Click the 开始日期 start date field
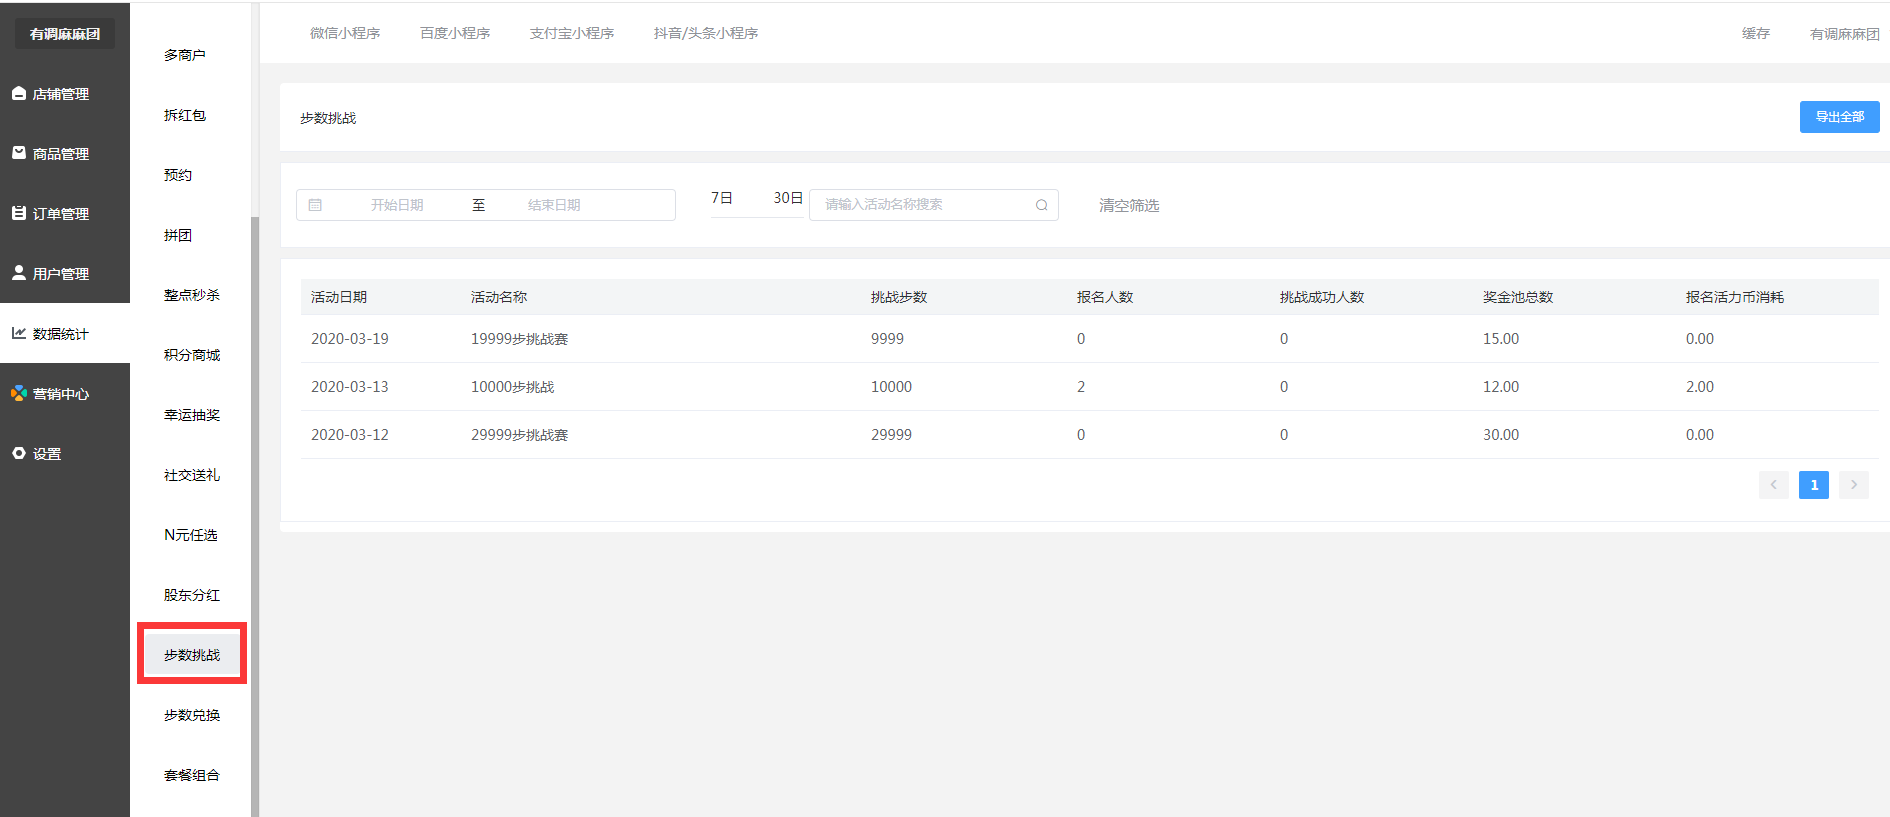This screenshot has width=1890, height=817. pos(397,205)
